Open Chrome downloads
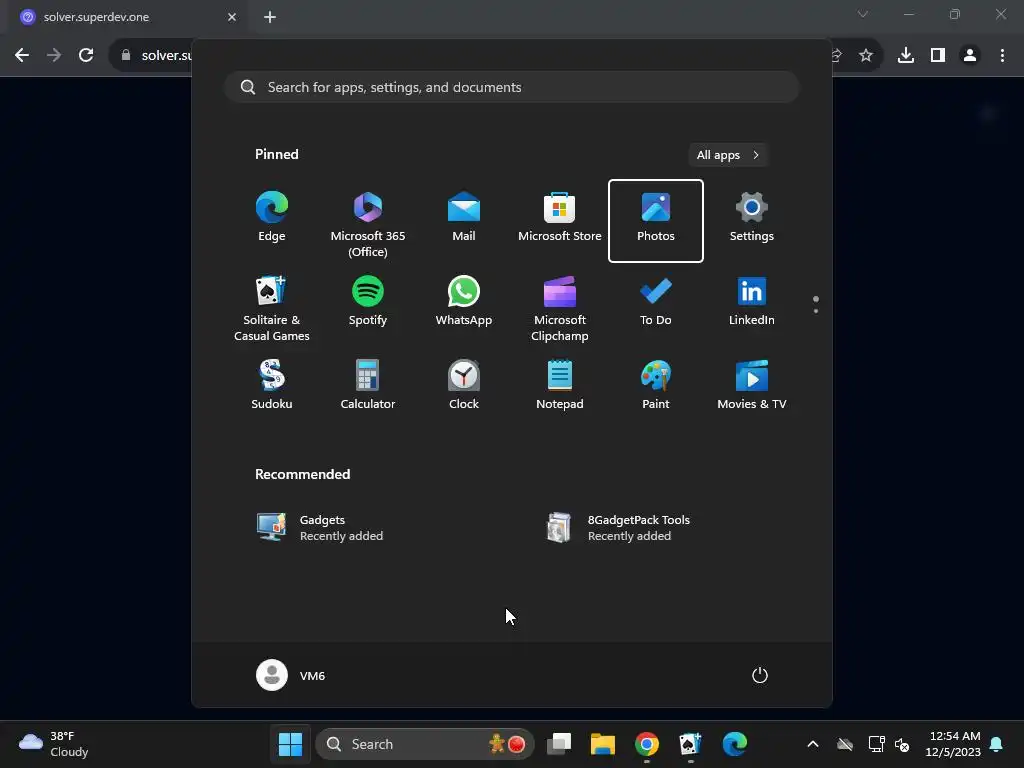 point(906,56)
